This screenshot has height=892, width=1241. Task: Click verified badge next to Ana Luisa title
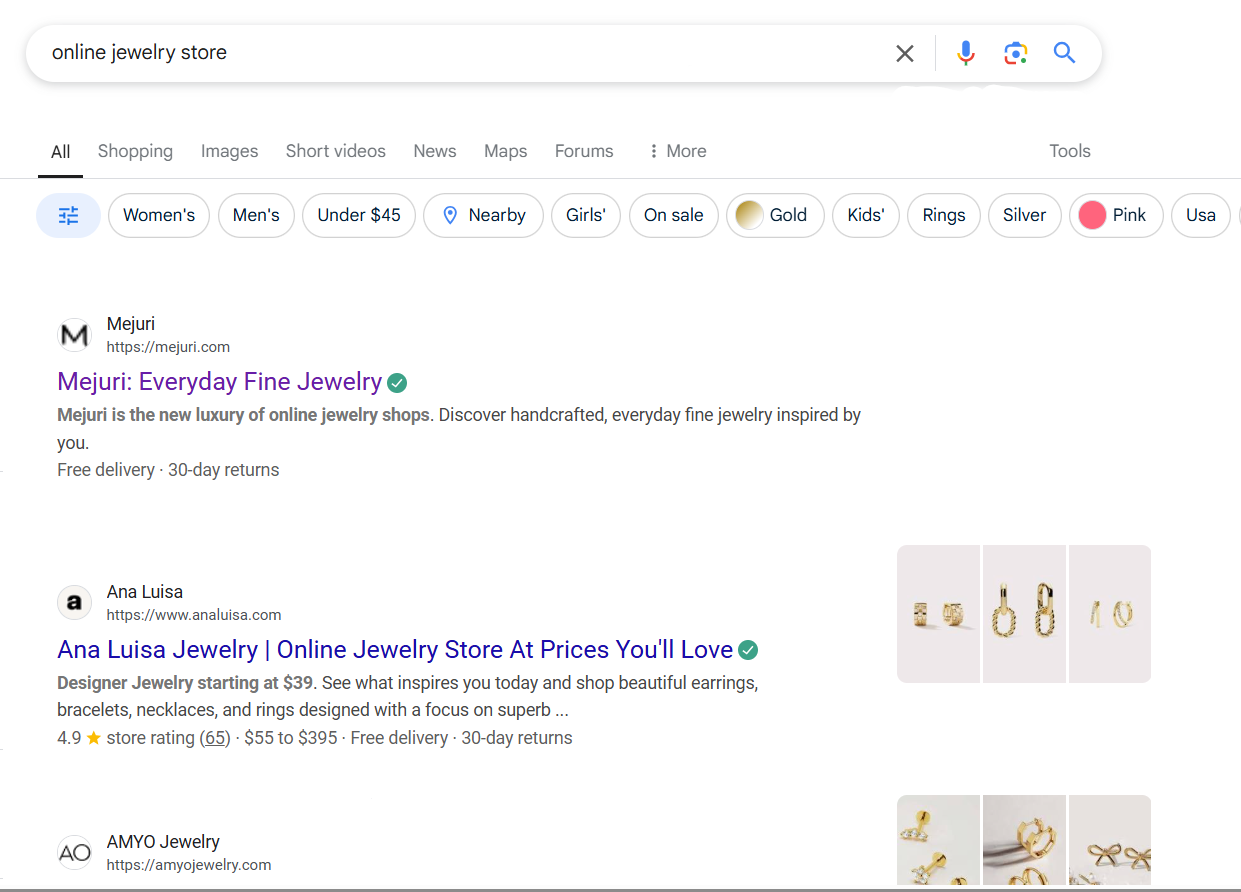(748, 650)
